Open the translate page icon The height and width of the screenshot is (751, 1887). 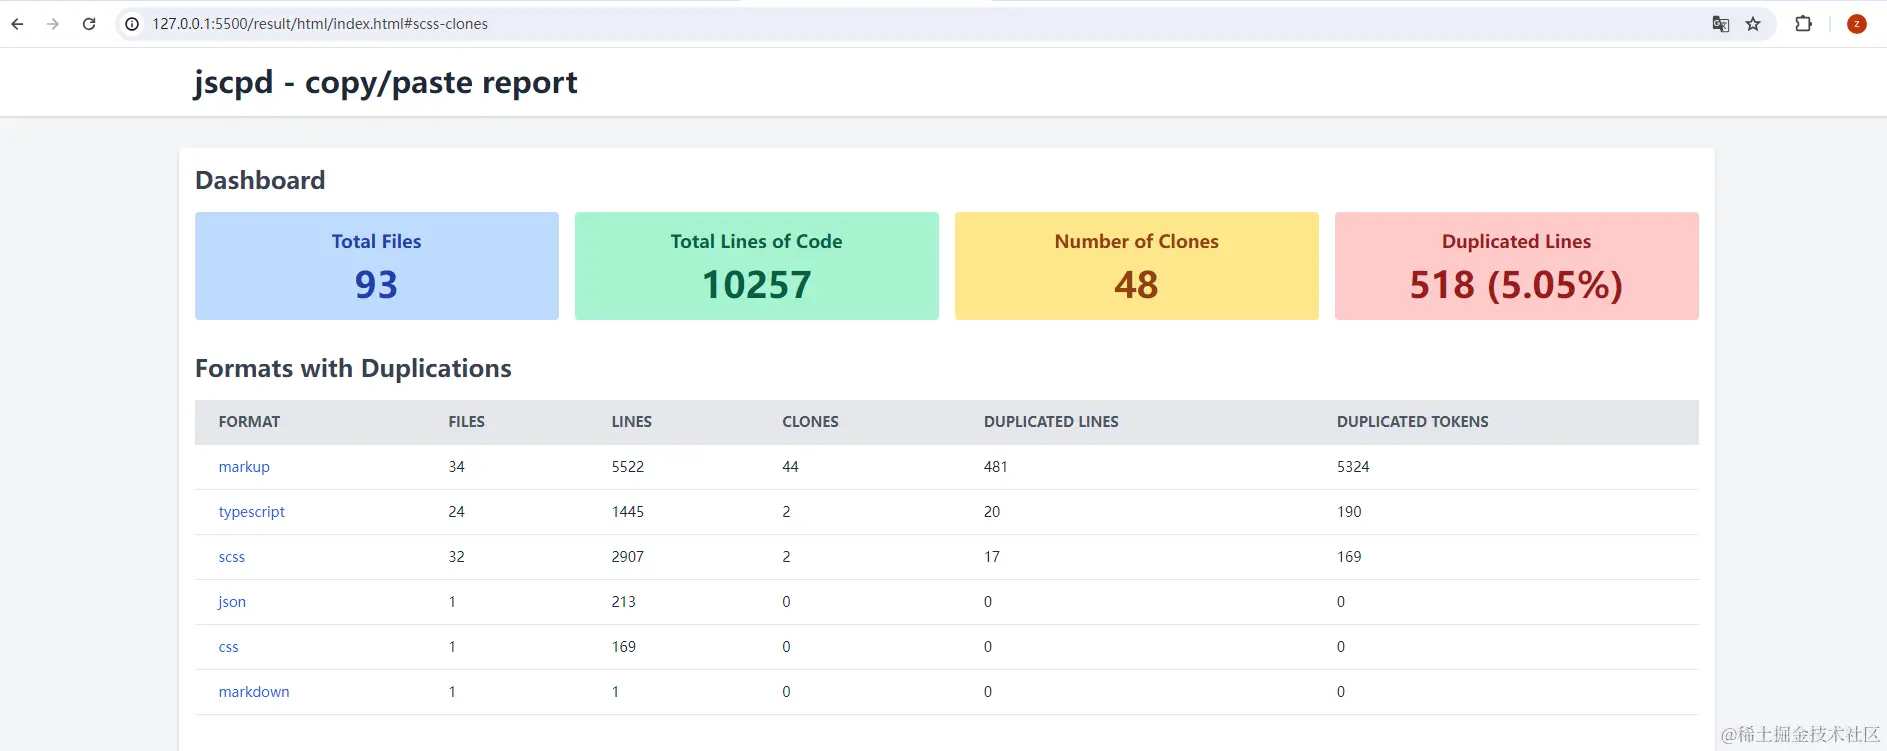coord(1721,24)
